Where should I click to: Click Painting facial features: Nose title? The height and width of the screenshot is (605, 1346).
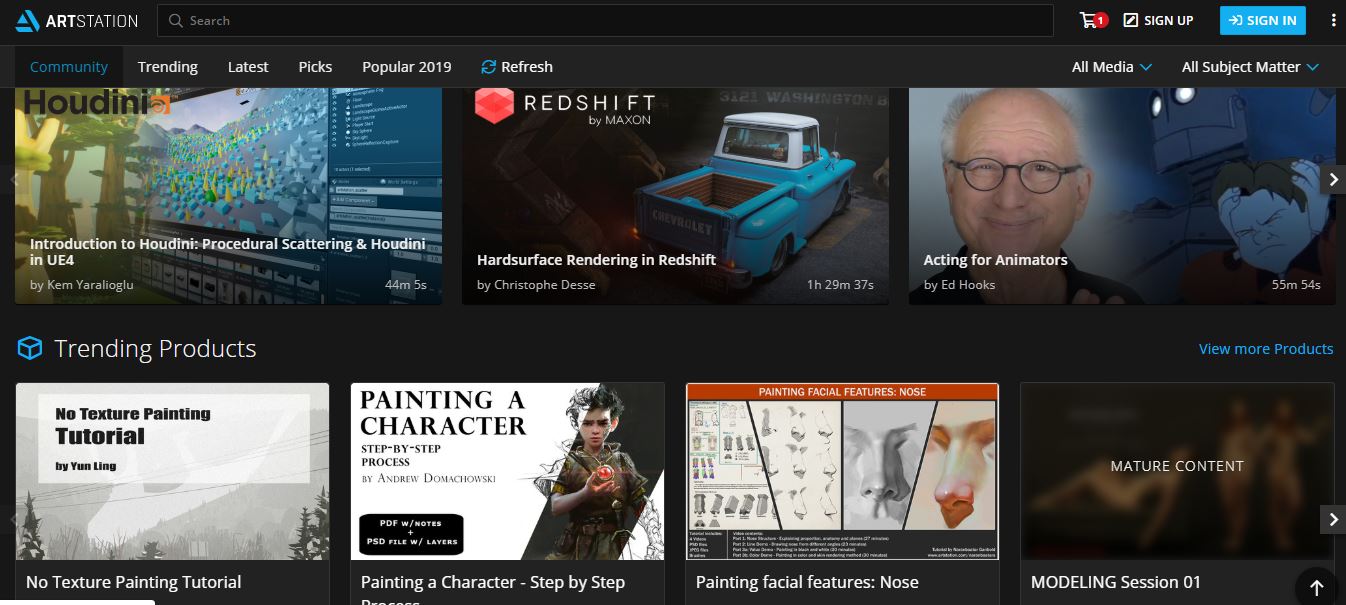pos(807,582)
